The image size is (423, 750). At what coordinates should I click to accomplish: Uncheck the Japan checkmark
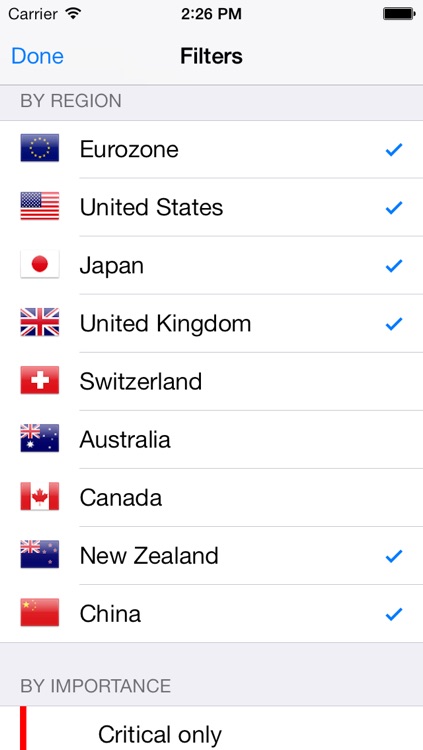(x=394, y=265)
